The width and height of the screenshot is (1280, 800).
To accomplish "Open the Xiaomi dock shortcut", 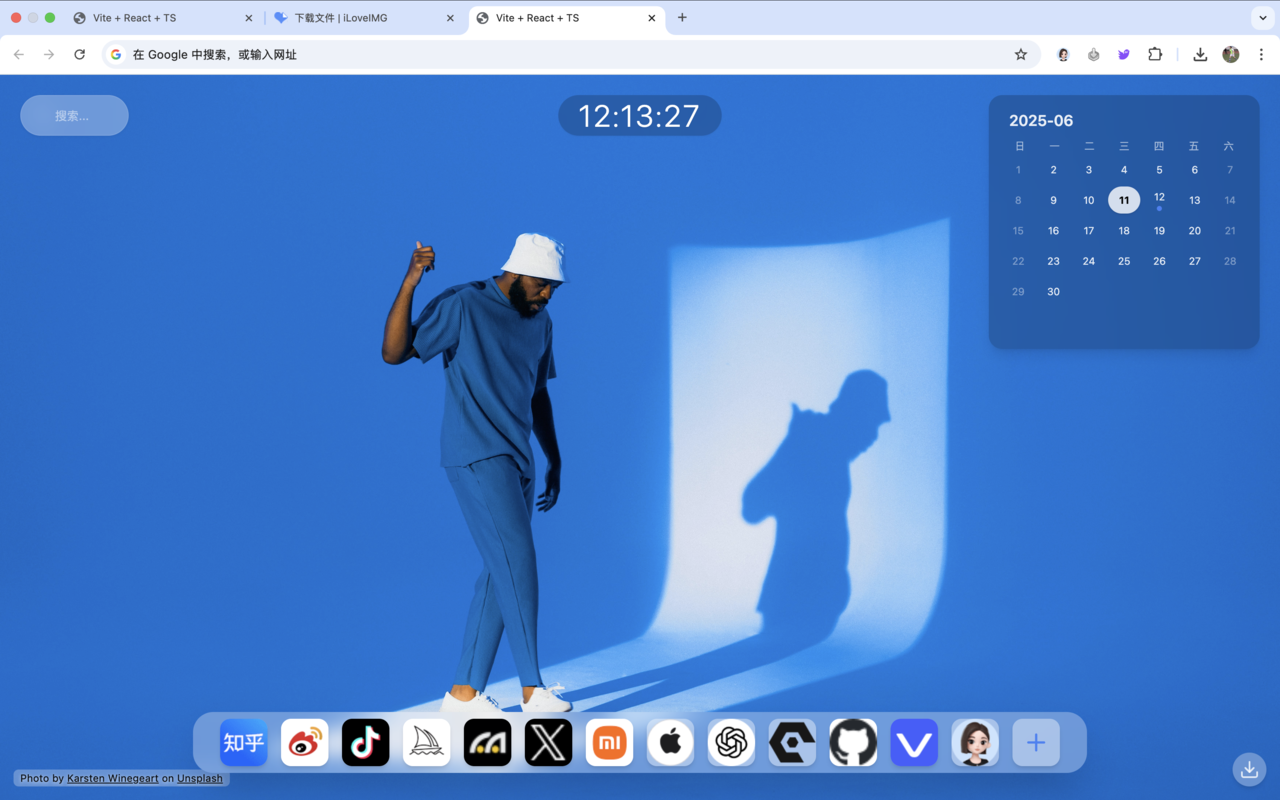I will coord(610,743).
